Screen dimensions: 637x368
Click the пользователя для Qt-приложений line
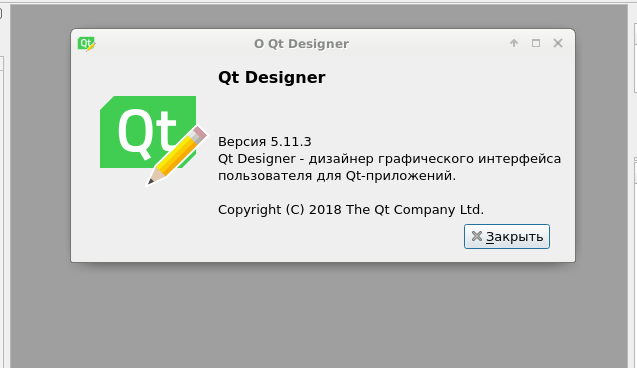coord(337,175)
